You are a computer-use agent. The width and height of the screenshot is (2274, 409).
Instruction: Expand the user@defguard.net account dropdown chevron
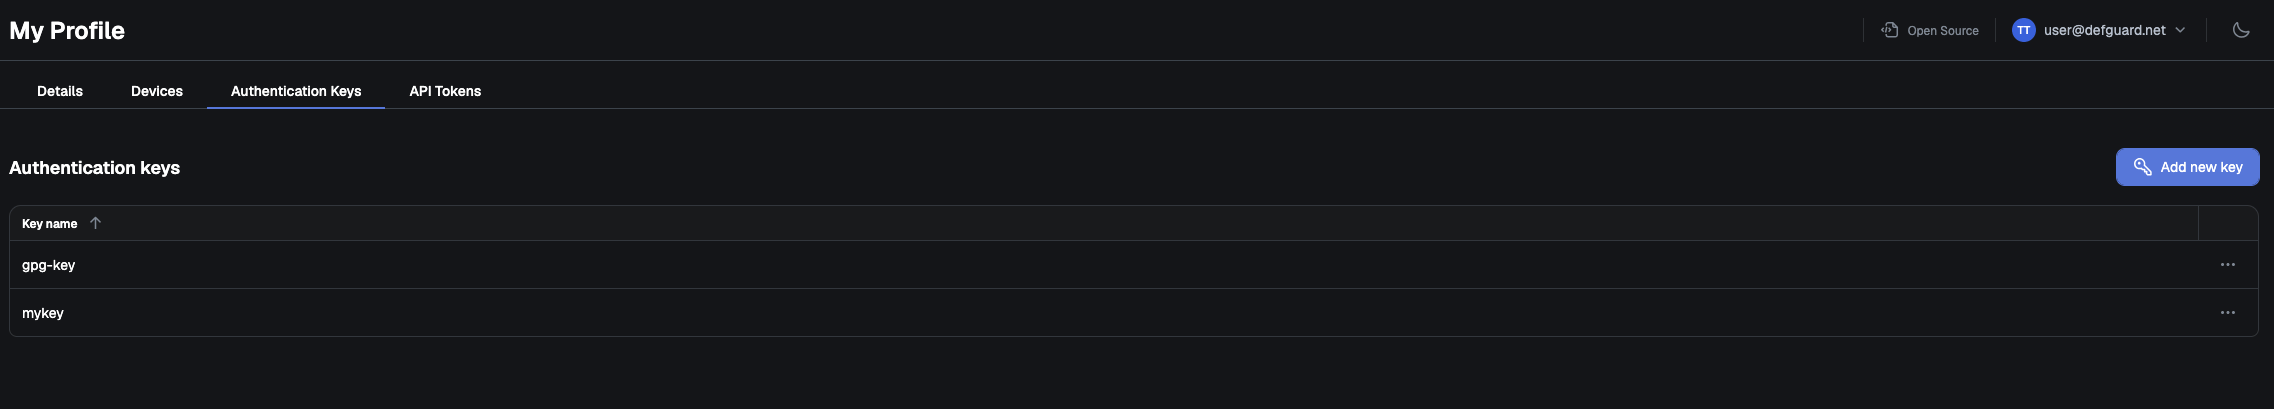click(2180, 30)
